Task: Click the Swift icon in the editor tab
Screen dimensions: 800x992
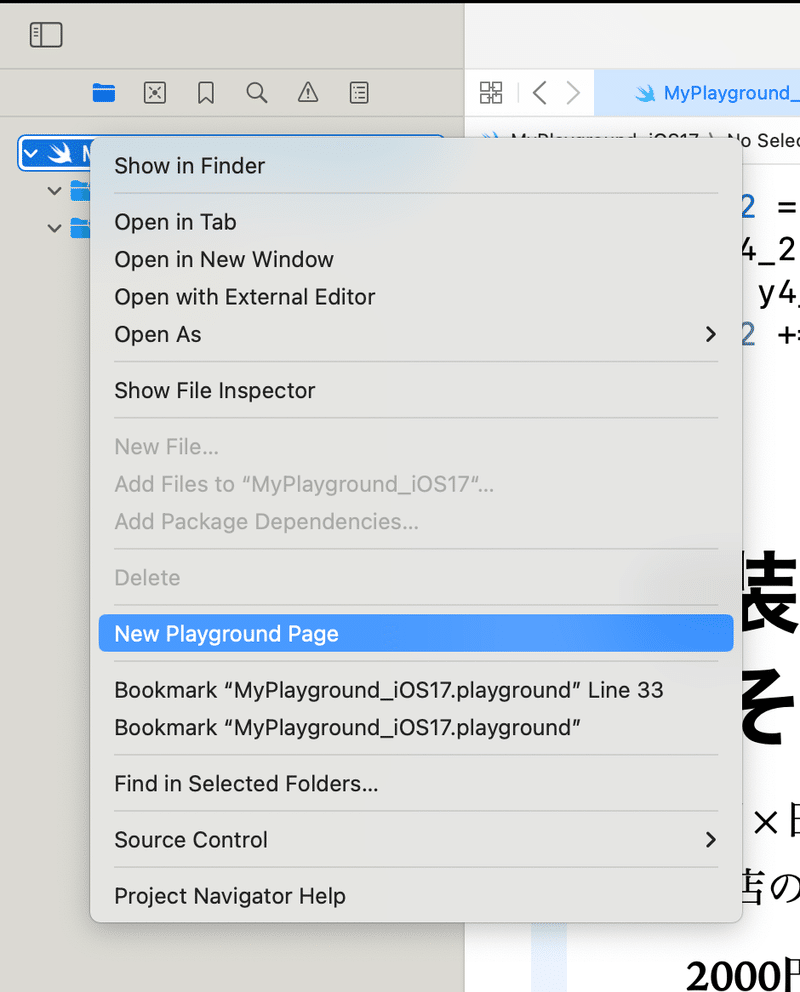Action: [x=645, y=94]
